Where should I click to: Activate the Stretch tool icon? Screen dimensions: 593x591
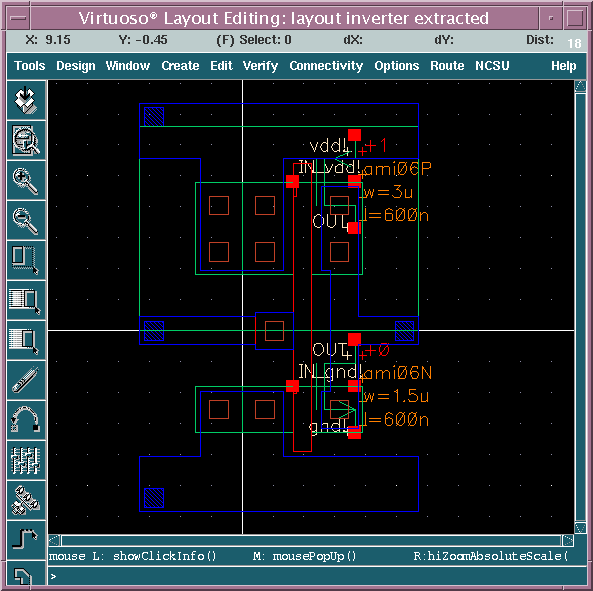26,261
